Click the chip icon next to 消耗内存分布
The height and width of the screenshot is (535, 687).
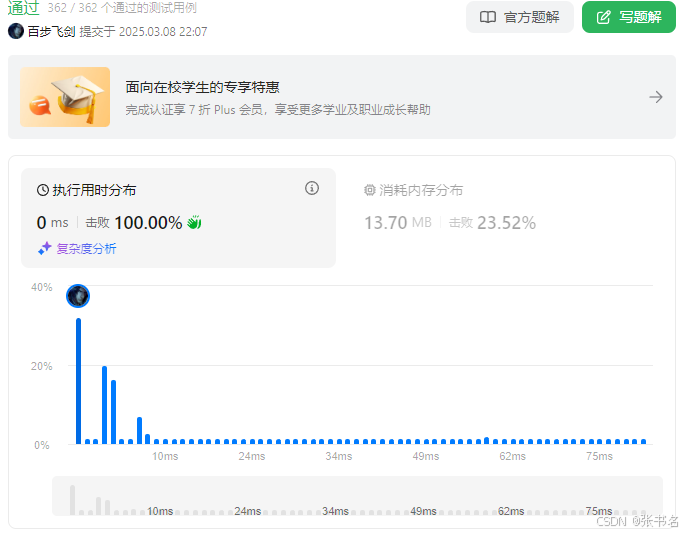point(370,190)
